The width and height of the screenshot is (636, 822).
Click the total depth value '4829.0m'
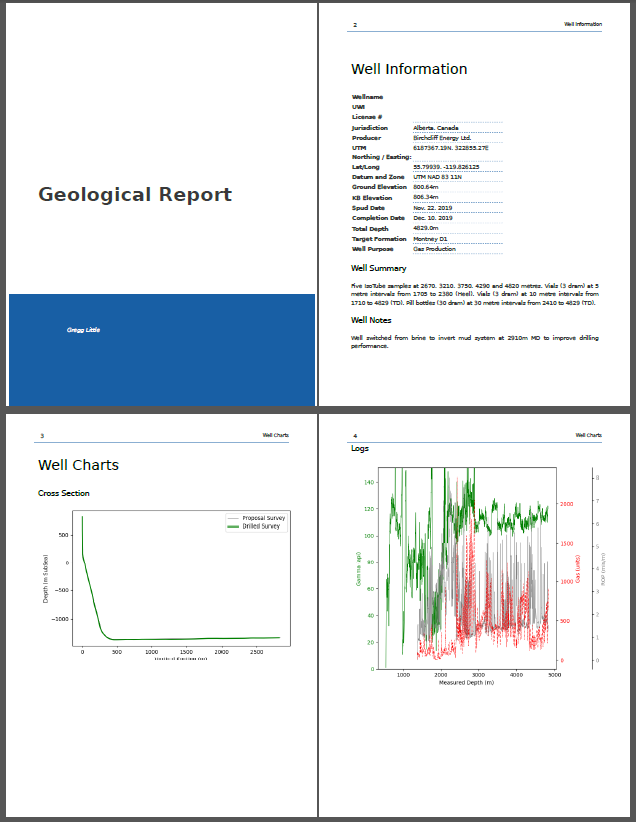click(x=426, y=228)
